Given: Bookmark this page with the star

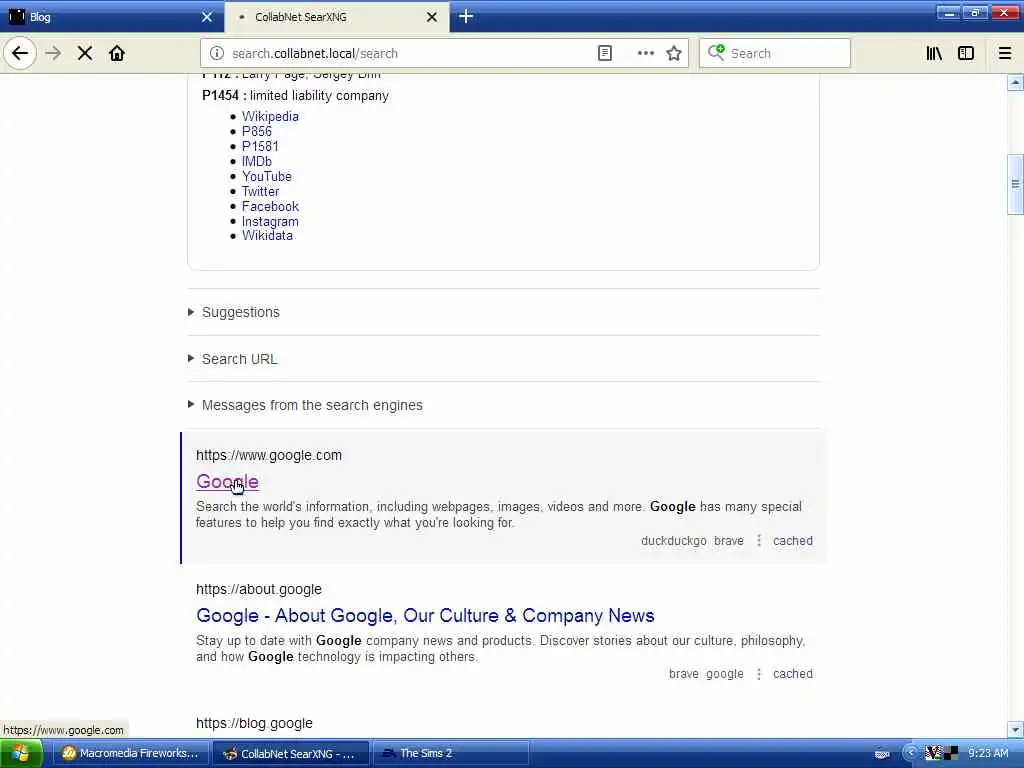Looking at the screenshot, I should tap(674, 53).
